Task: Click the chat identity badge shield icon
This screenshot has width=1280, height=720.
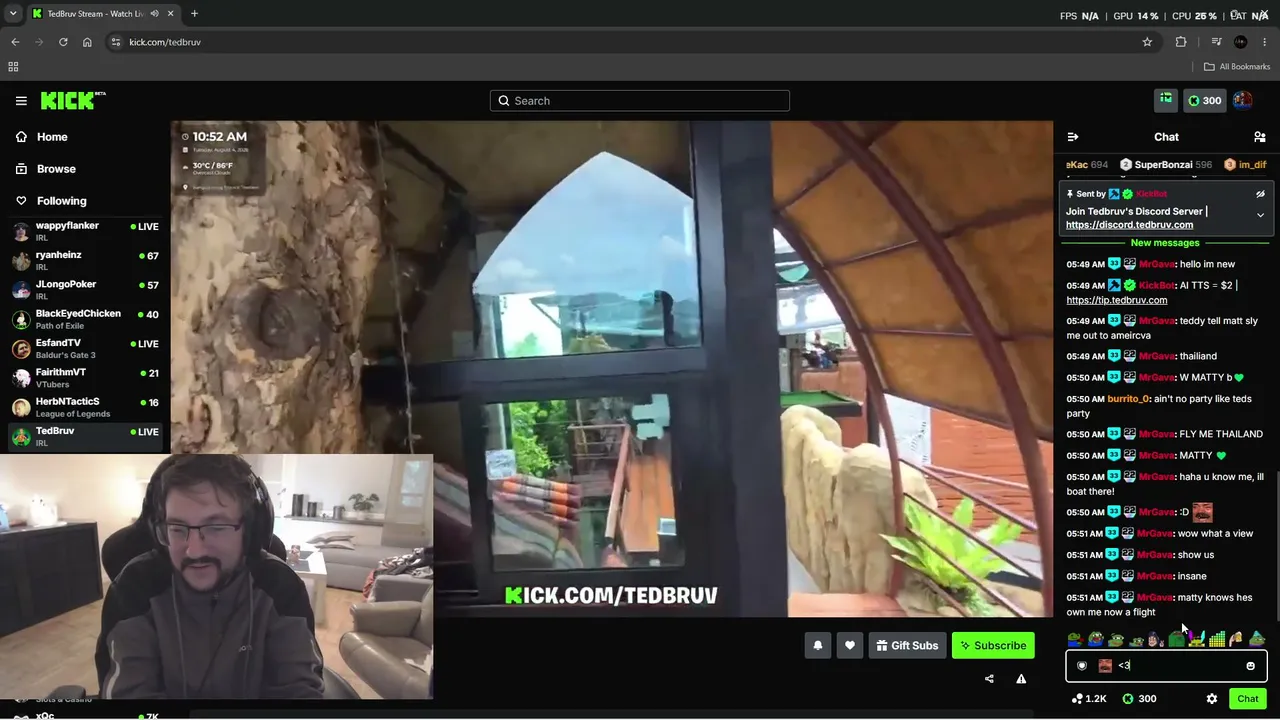Action: coord(1082,666)
